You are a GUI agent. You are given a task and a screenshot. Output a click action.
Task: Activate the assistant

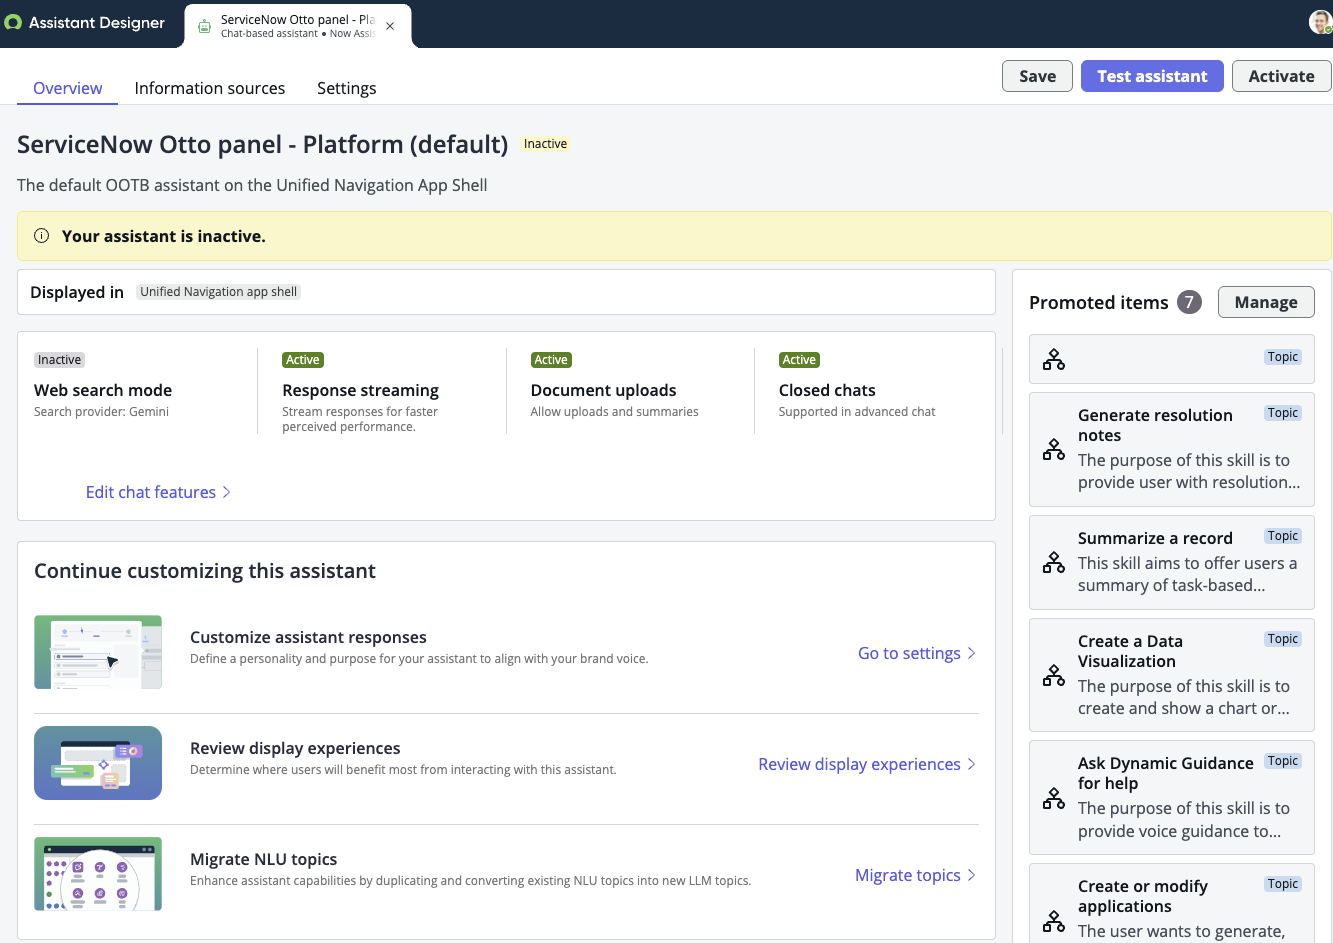tap(1281, 76)
